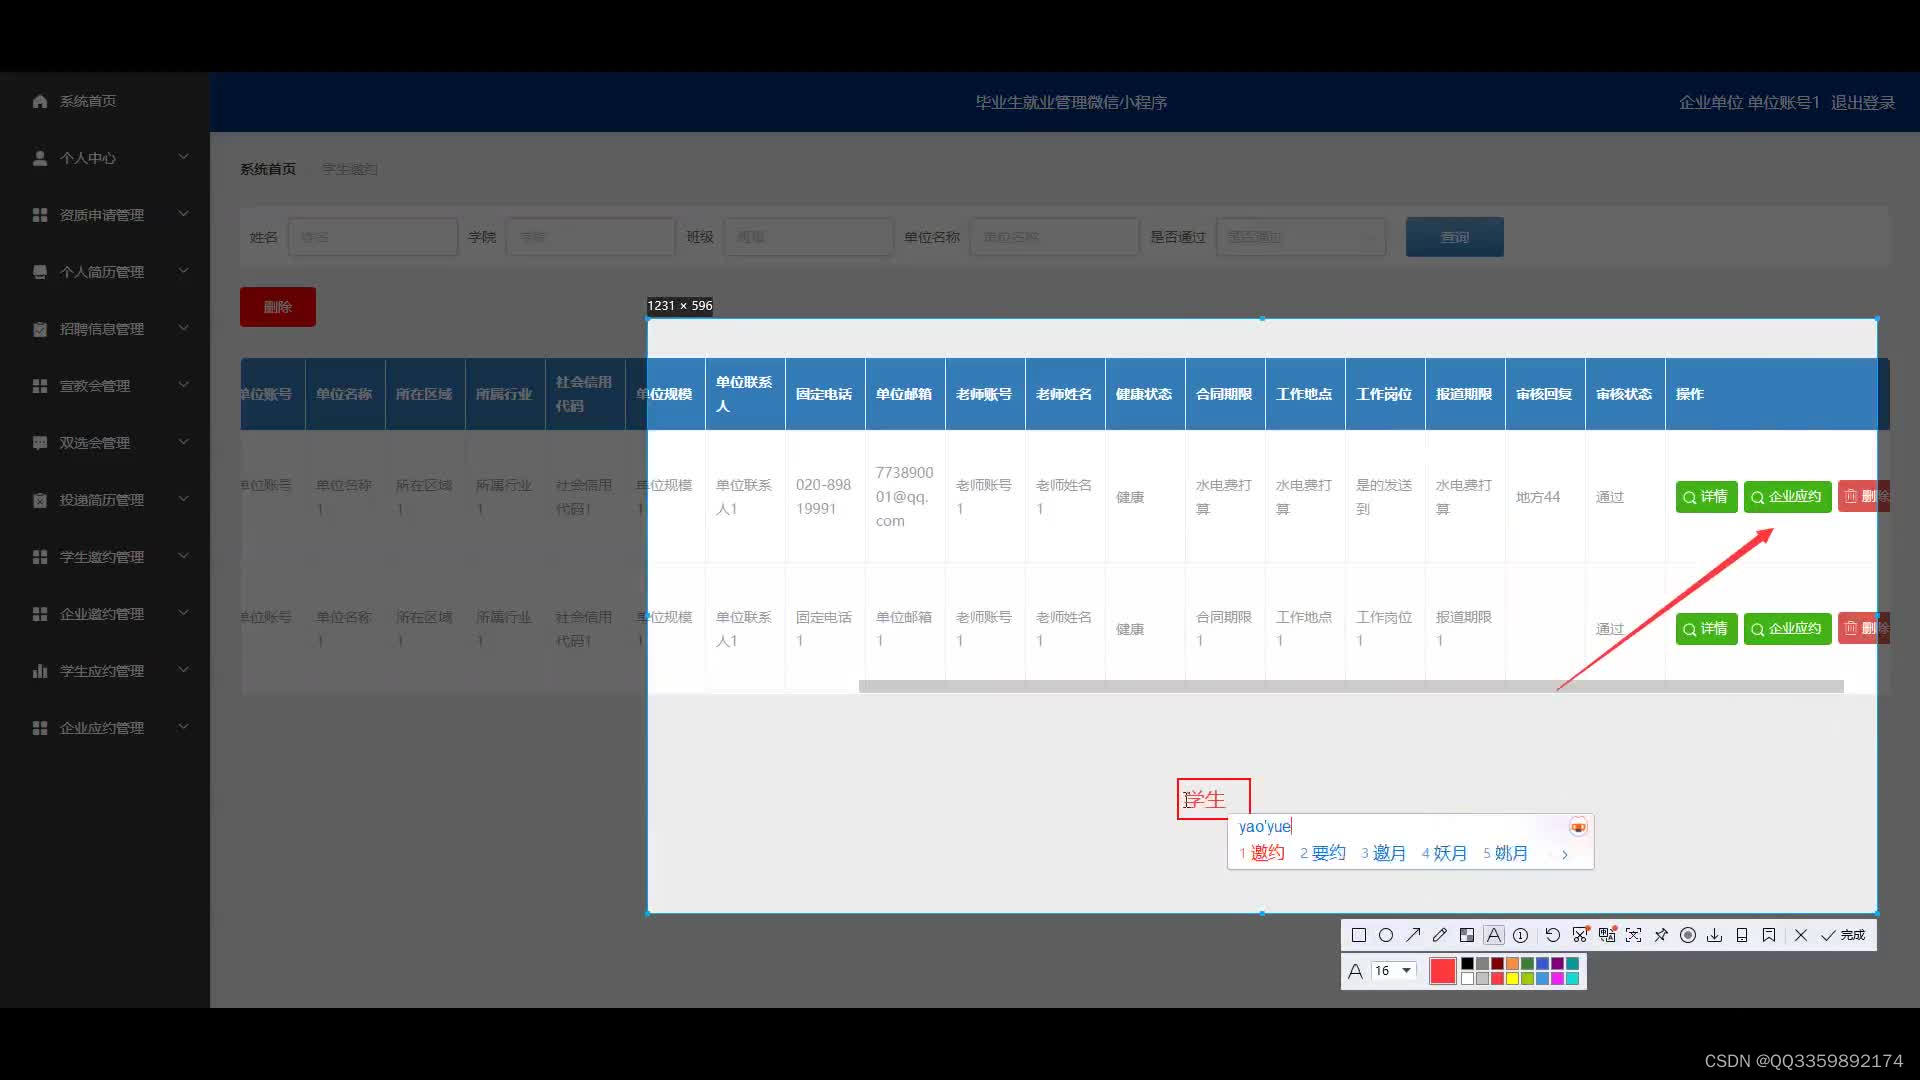1920x1080 pixels.
Task: Click the input method logo icon
Action: pyautogui.click(x=1578, y=827)
